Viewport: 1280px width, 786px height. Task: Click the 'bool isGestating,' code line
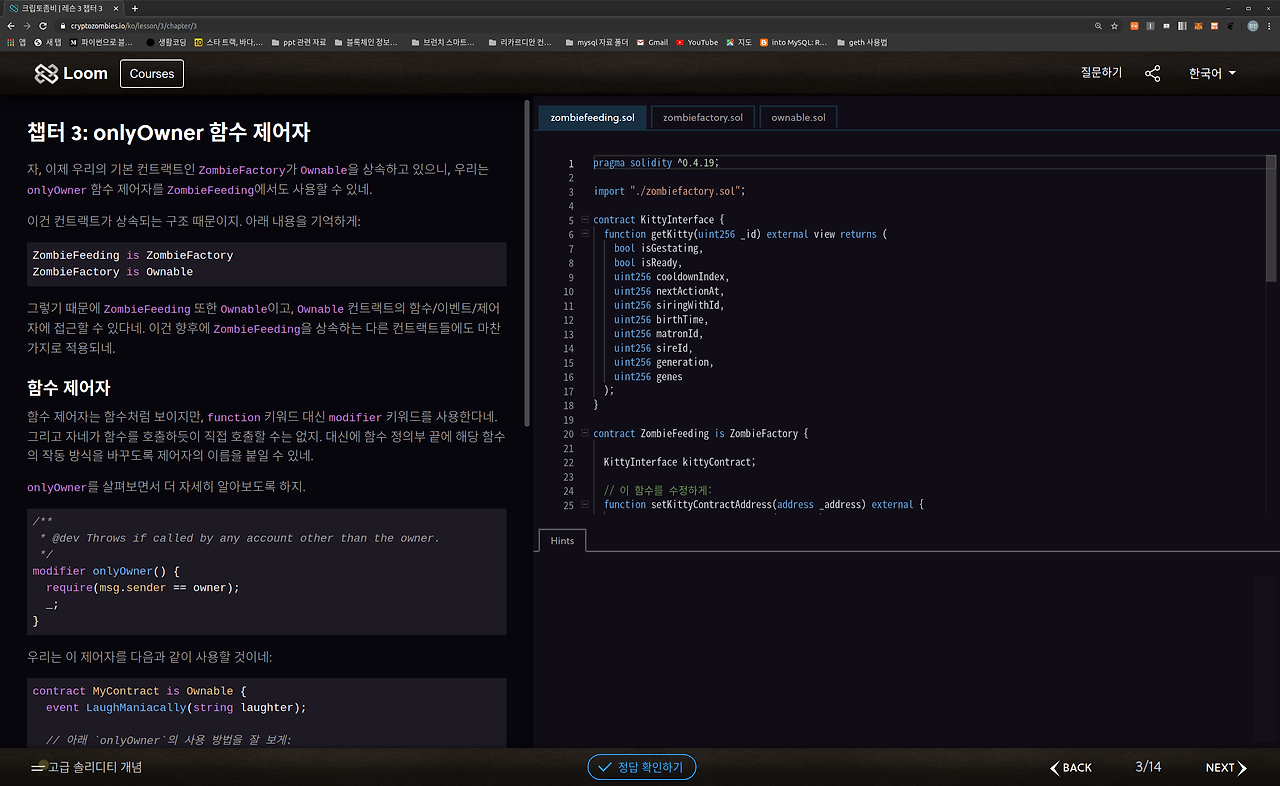click(658, 248)
